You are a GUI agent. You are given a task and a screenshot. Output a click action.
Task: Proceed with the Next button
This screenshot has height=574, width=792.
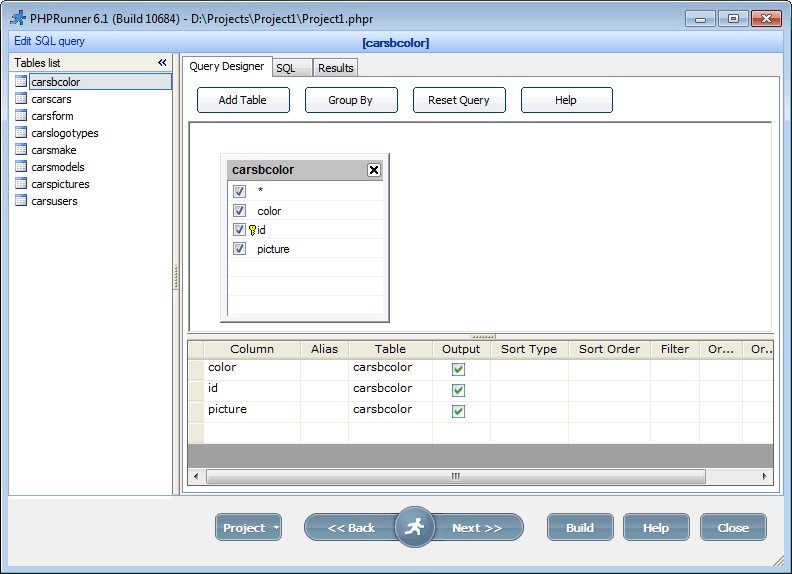tap(477, 528)
